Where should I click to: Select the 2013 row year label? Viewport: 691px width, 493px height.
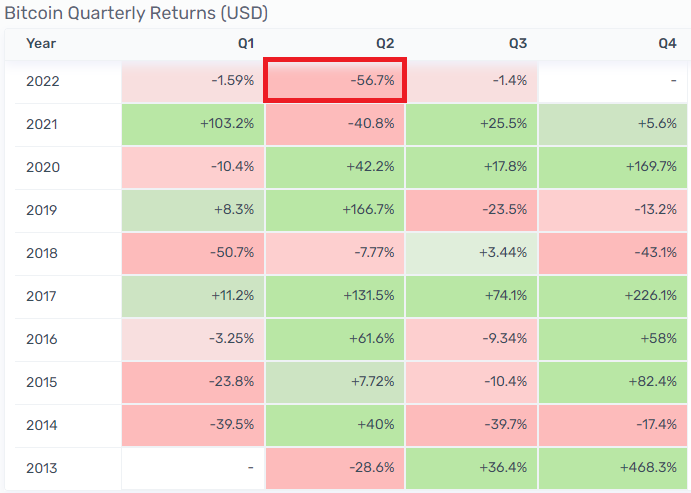43,468
